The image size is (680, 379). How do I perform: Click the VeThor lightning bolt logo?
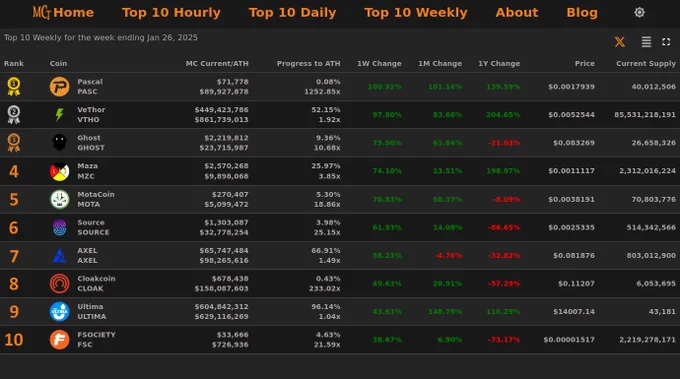[x=59, y=114]
